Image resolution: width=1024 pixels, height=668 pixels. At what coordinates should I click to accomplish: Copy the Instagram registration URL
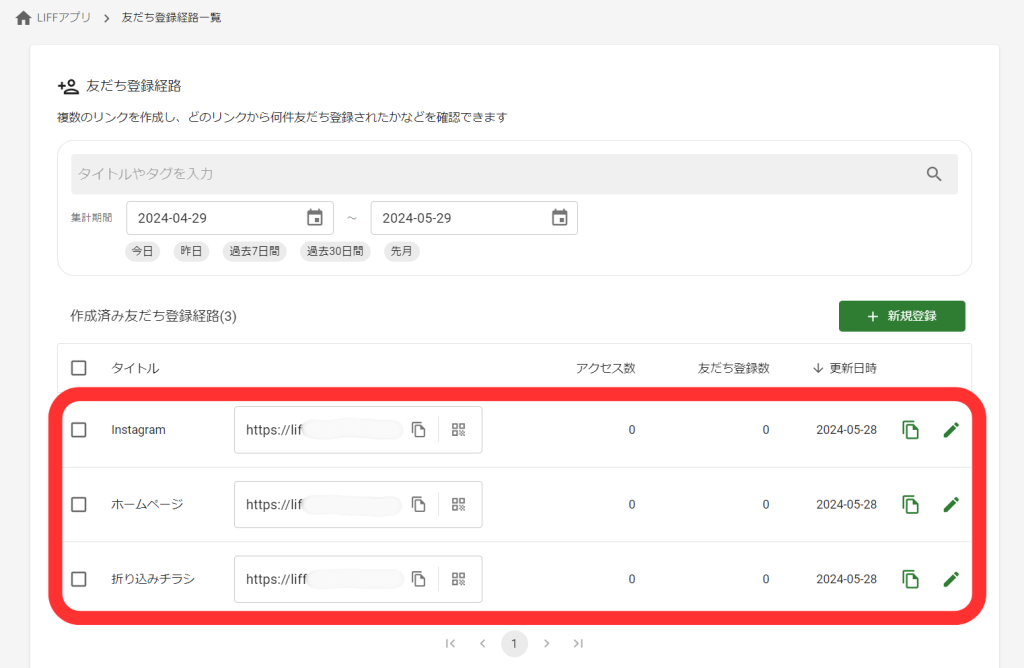pyautogui.click(x=418, y=429)
